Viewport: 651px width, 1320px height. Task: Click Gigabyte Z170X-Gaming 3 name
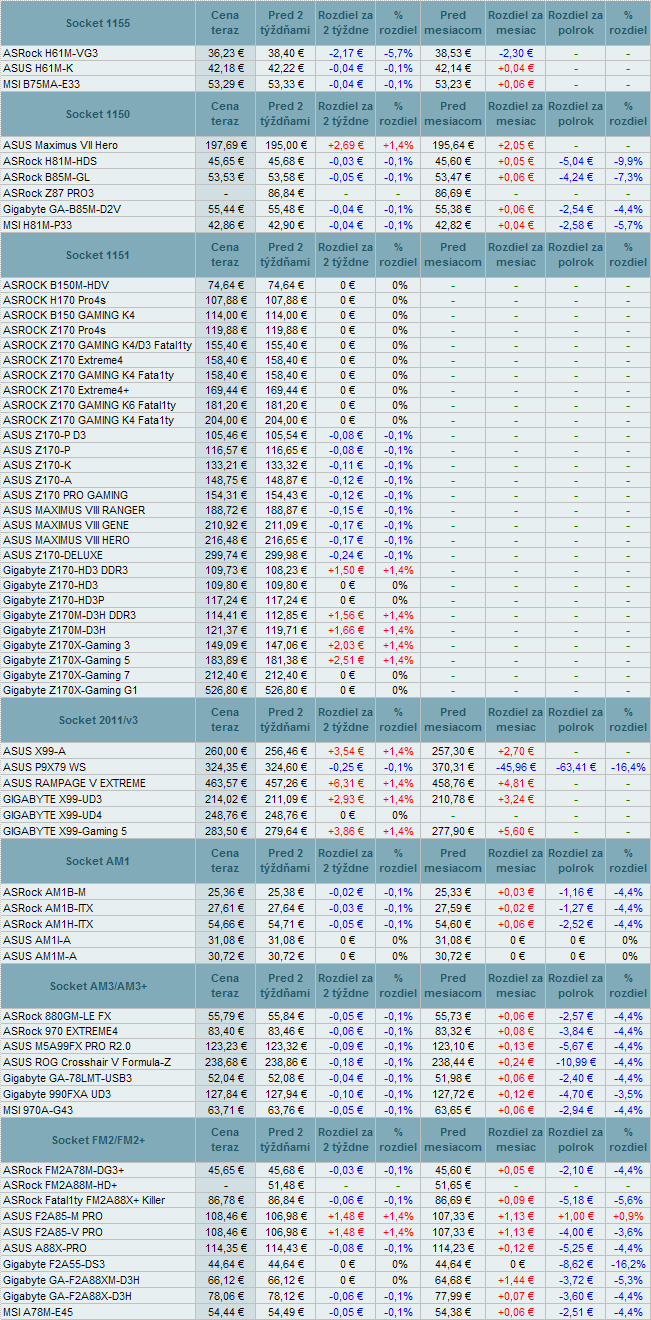[67, 645]
